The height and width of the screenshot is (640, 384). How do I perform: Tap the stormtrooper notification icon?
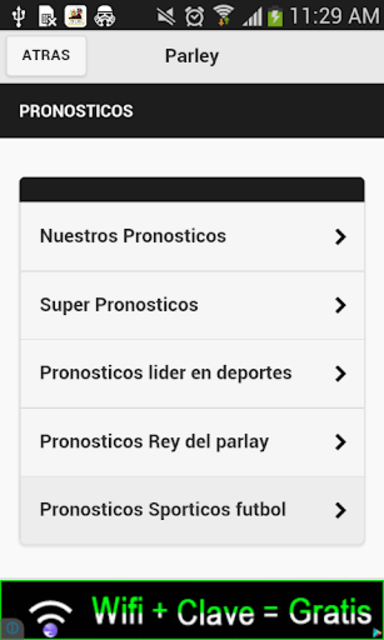(x=105, y=17)
